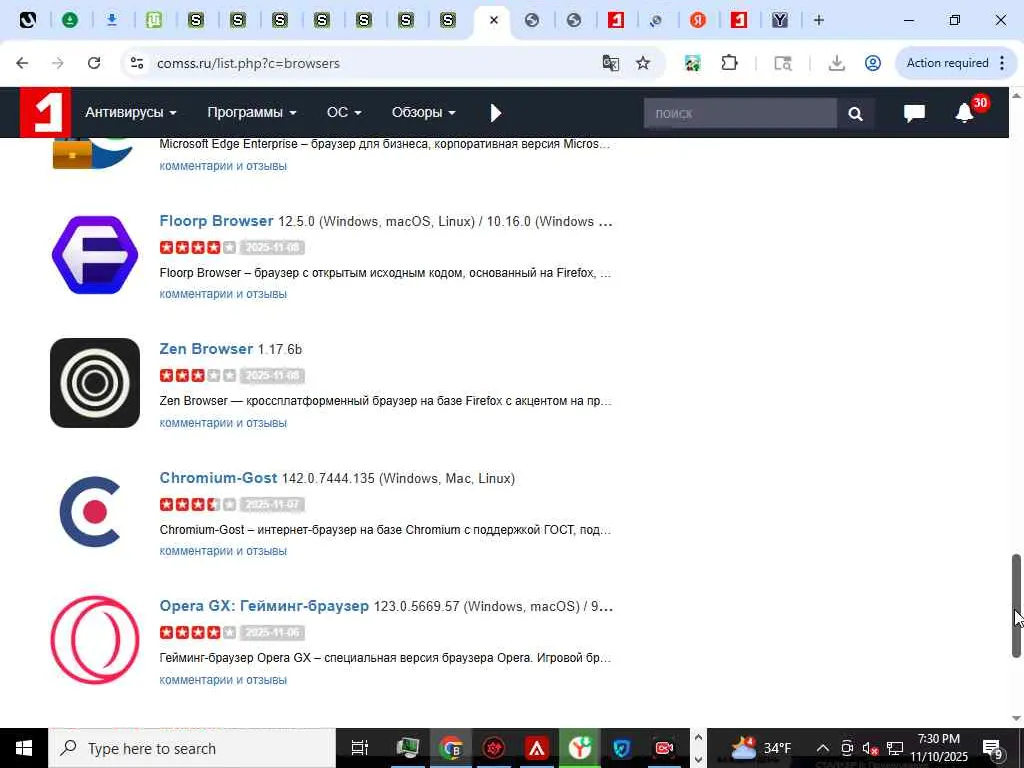
Task: Open the Floorp Browser hexagon icon
Action: pyautogui.click(x=95, y=255)
